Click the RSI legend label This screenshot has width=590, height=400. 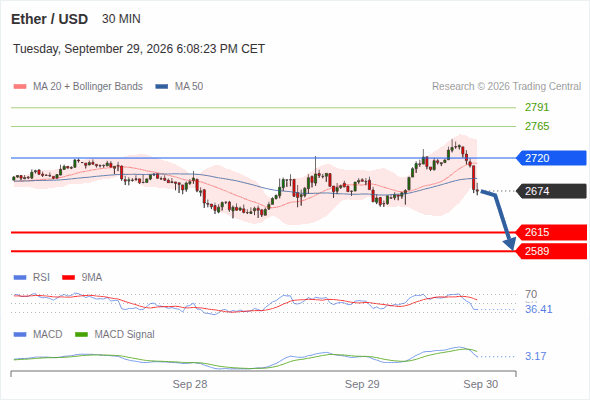[41, 278]
